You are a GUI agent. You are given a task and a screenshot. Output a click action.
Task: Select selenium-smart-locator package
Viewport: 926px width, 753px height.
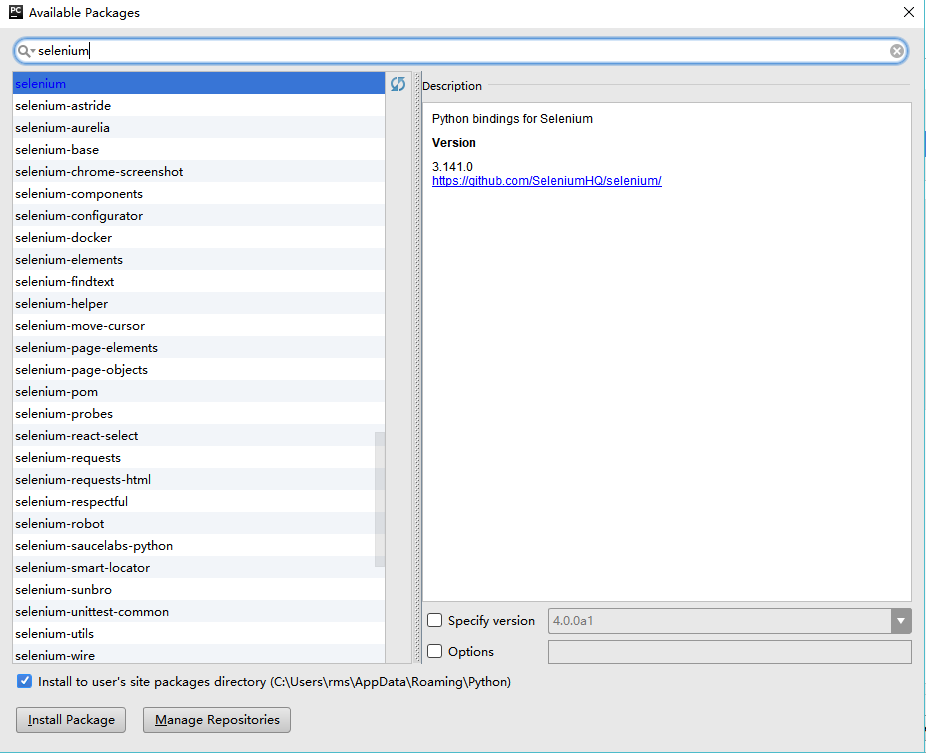pyautogui.click(x=199, y=568)
